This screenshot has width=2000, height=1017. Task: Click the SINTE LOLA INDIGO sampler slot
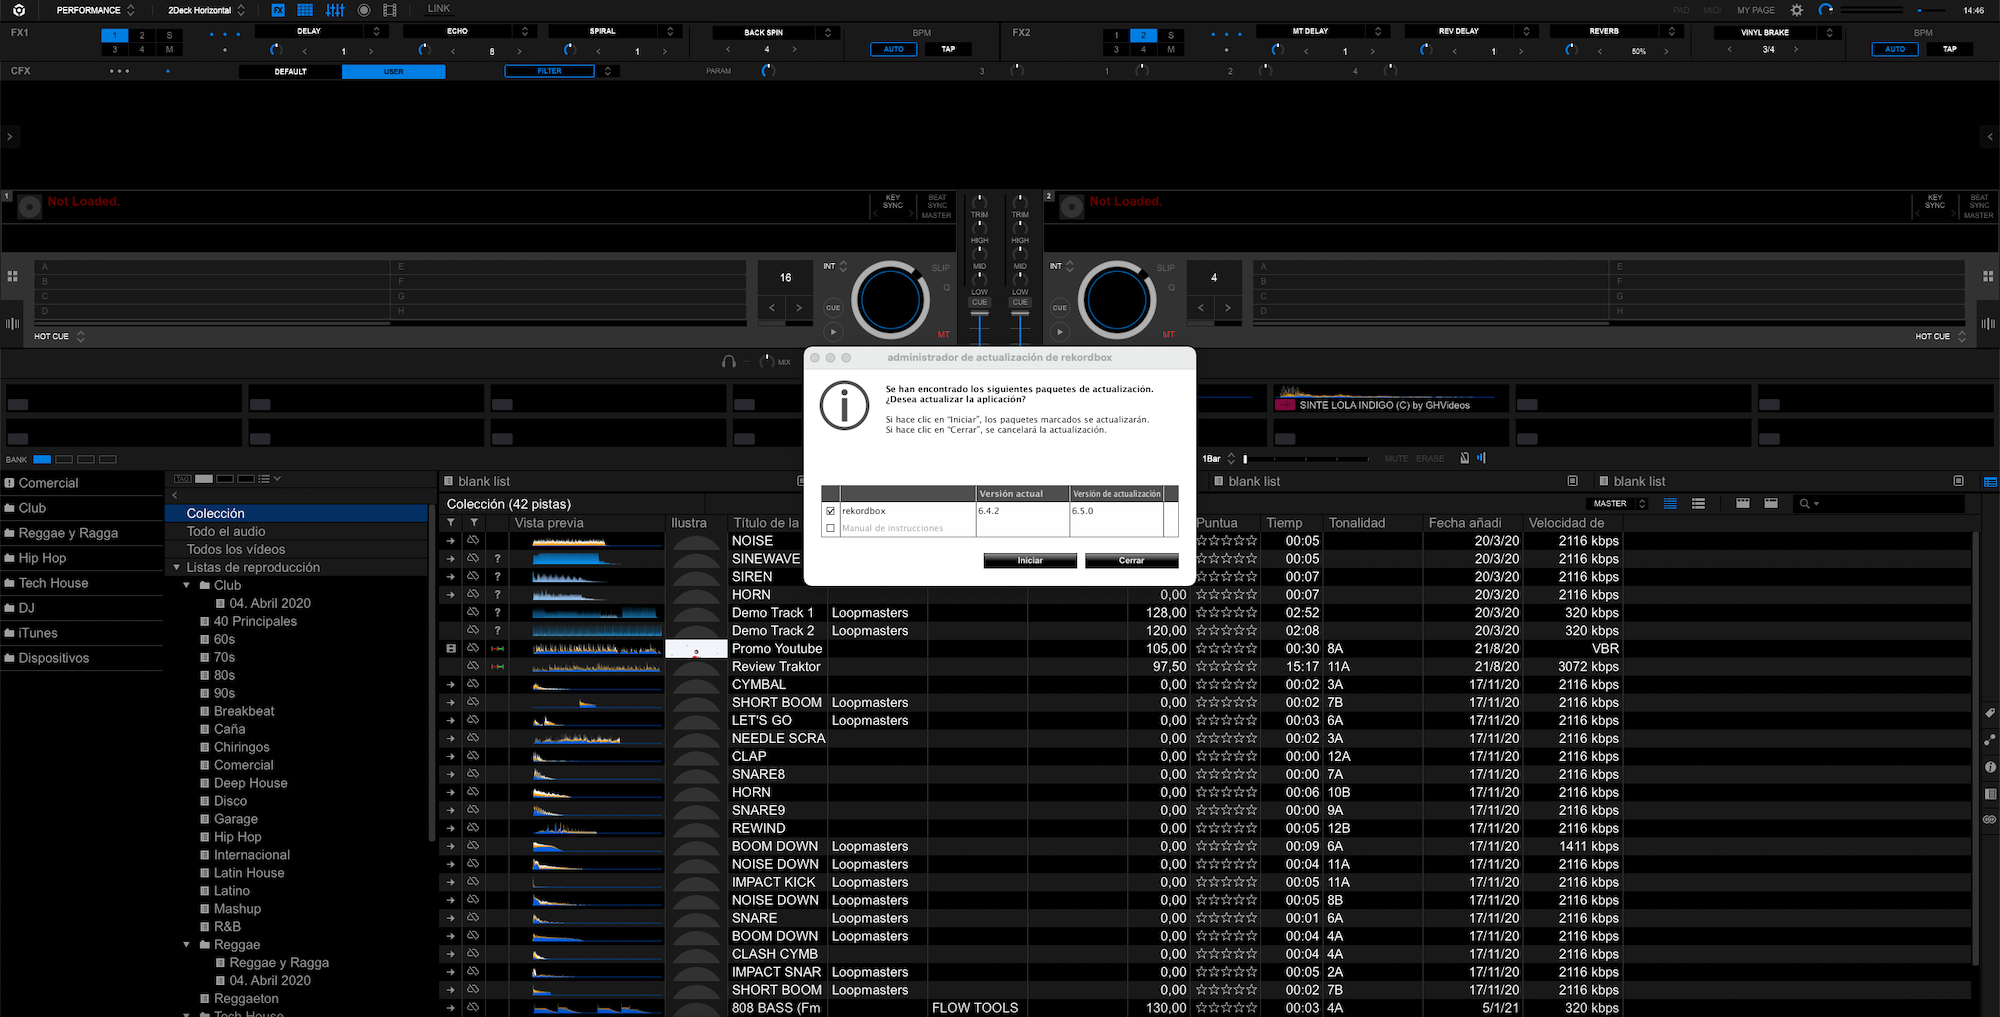[x=1392, y=398]
